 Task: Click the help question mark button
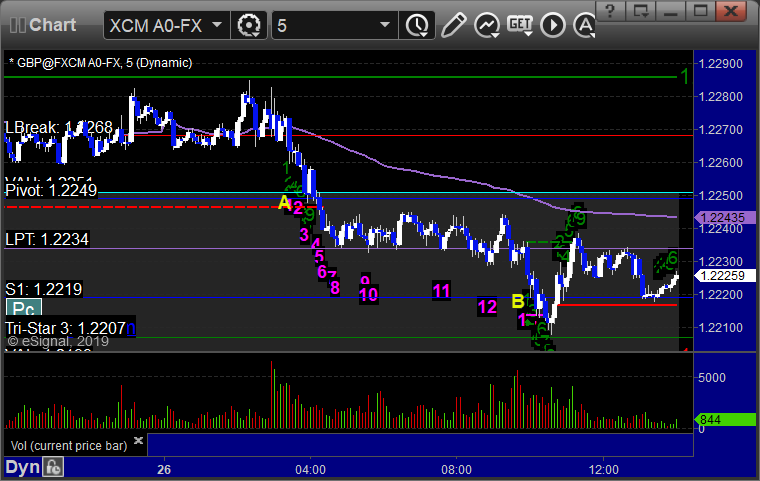point(610,11)
